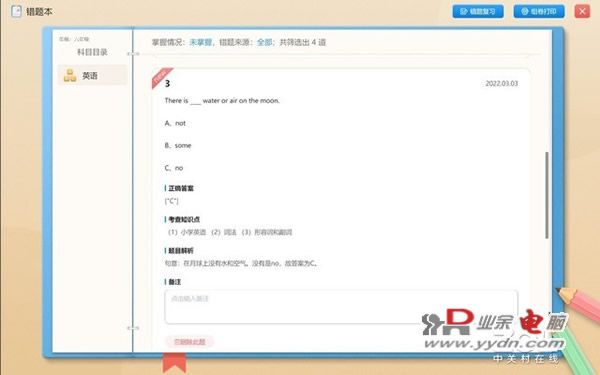Click the answer text ["C"]

coord(171,201)
